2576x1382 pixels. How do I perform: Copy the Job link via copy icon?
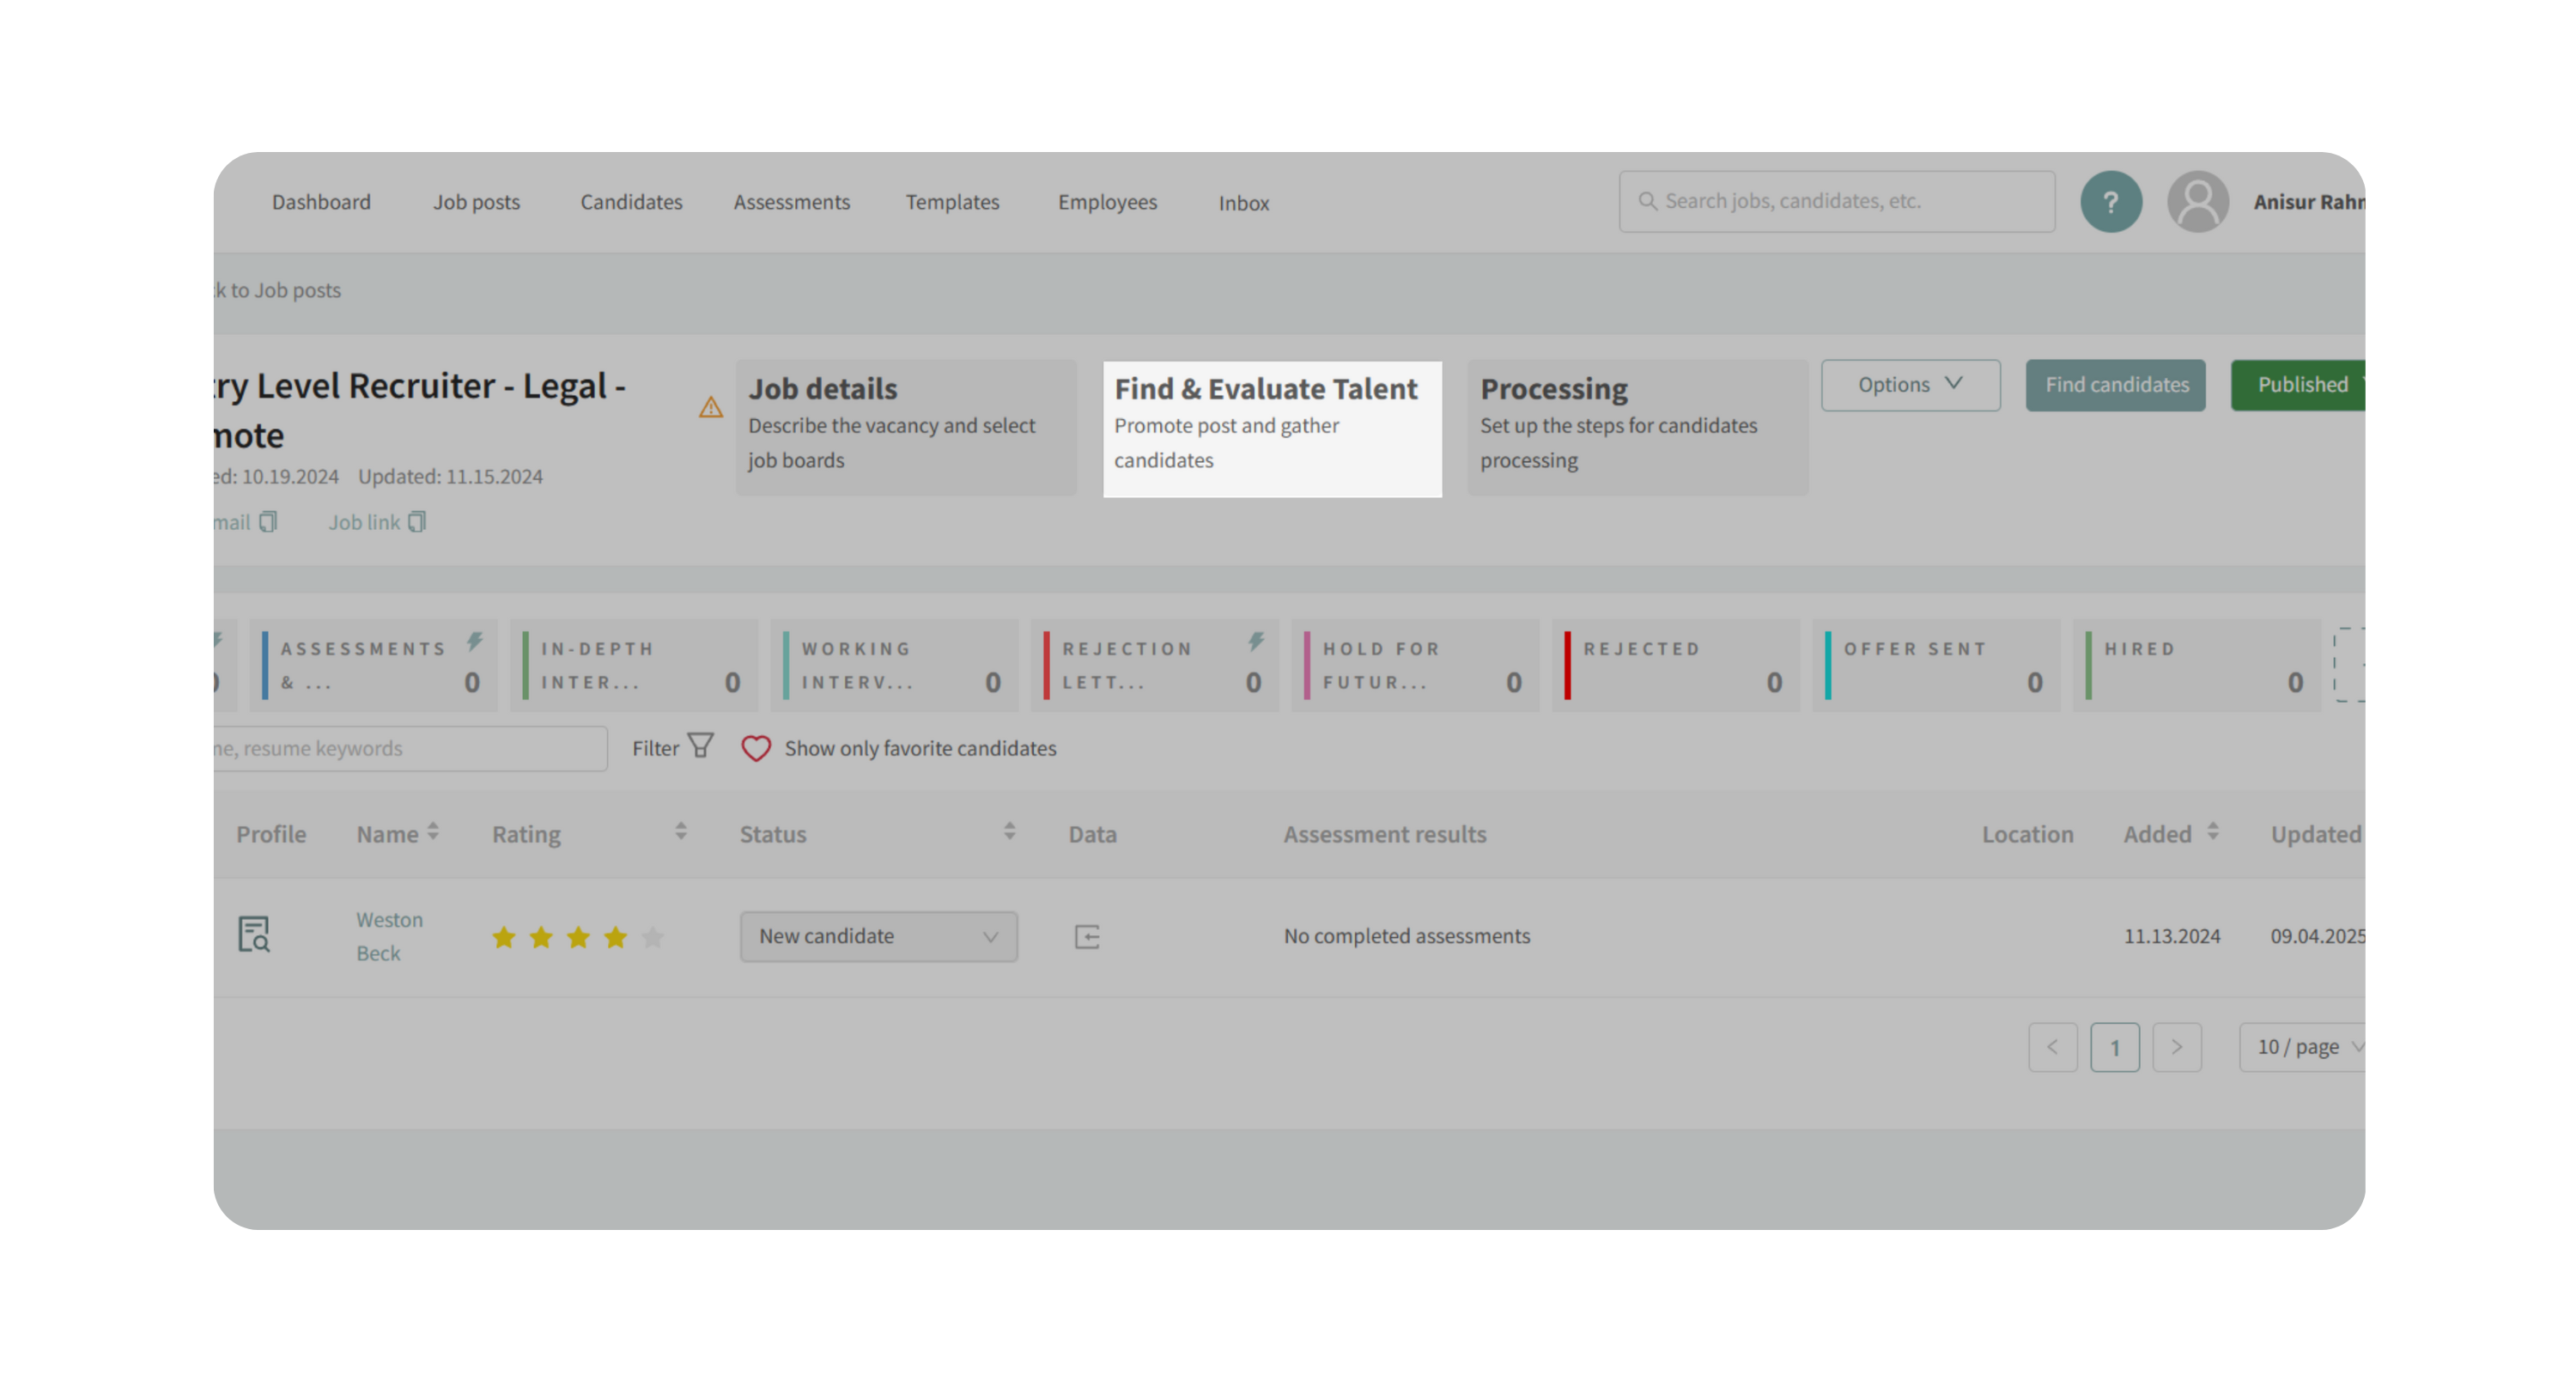[x=417, y=522]
